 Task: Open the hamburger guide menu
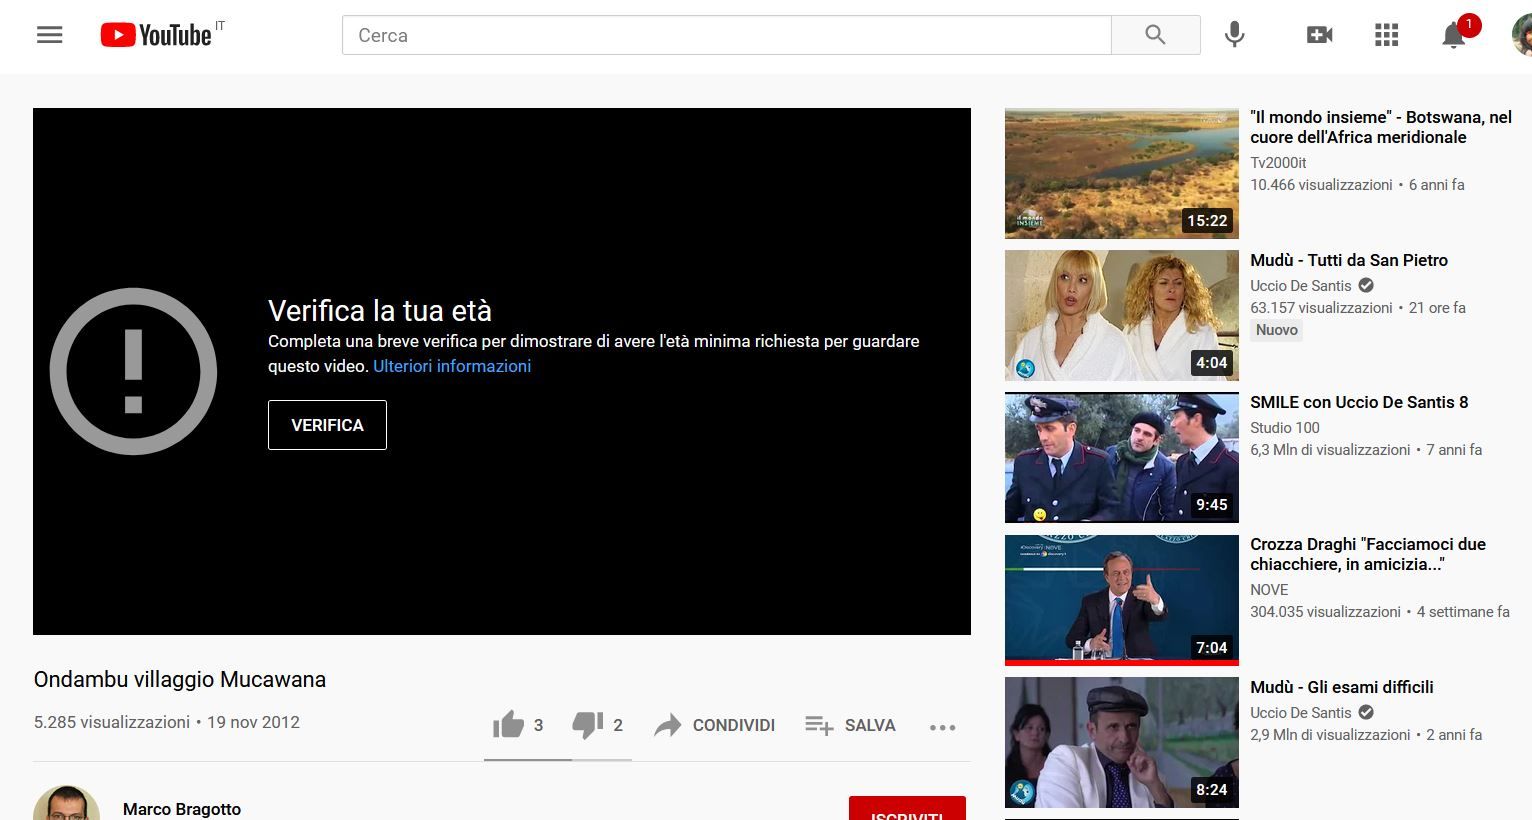(x=49, y=35)
